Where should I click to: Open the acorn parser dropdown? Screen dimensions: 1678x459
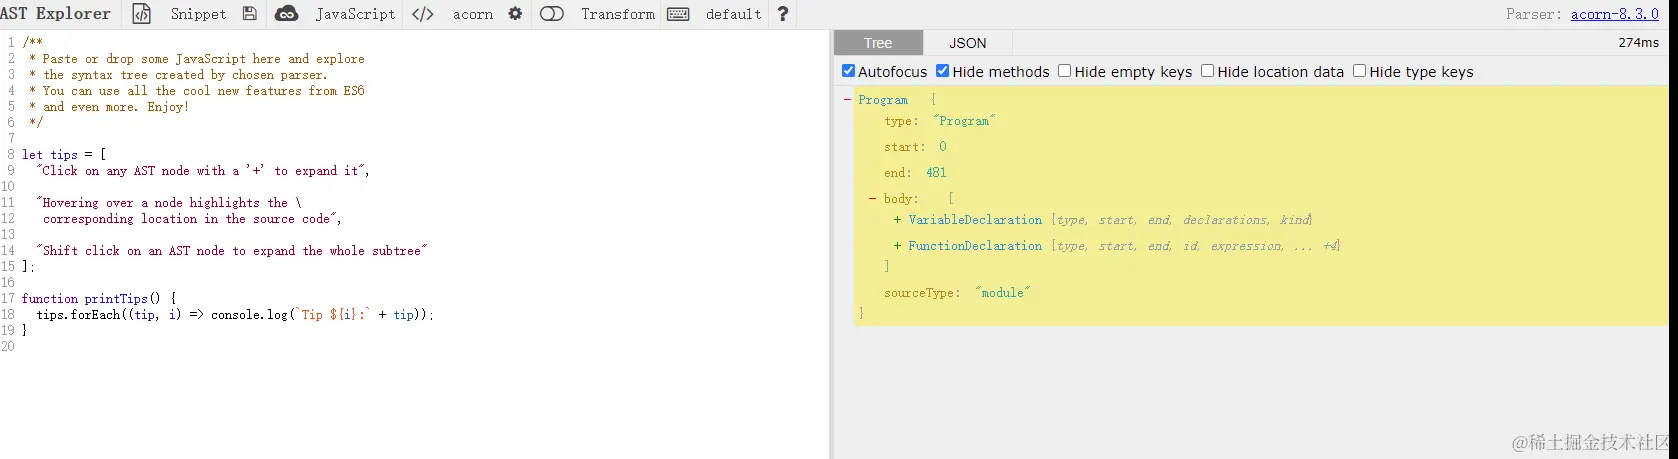pyautogui.click(x=473, y=14)
